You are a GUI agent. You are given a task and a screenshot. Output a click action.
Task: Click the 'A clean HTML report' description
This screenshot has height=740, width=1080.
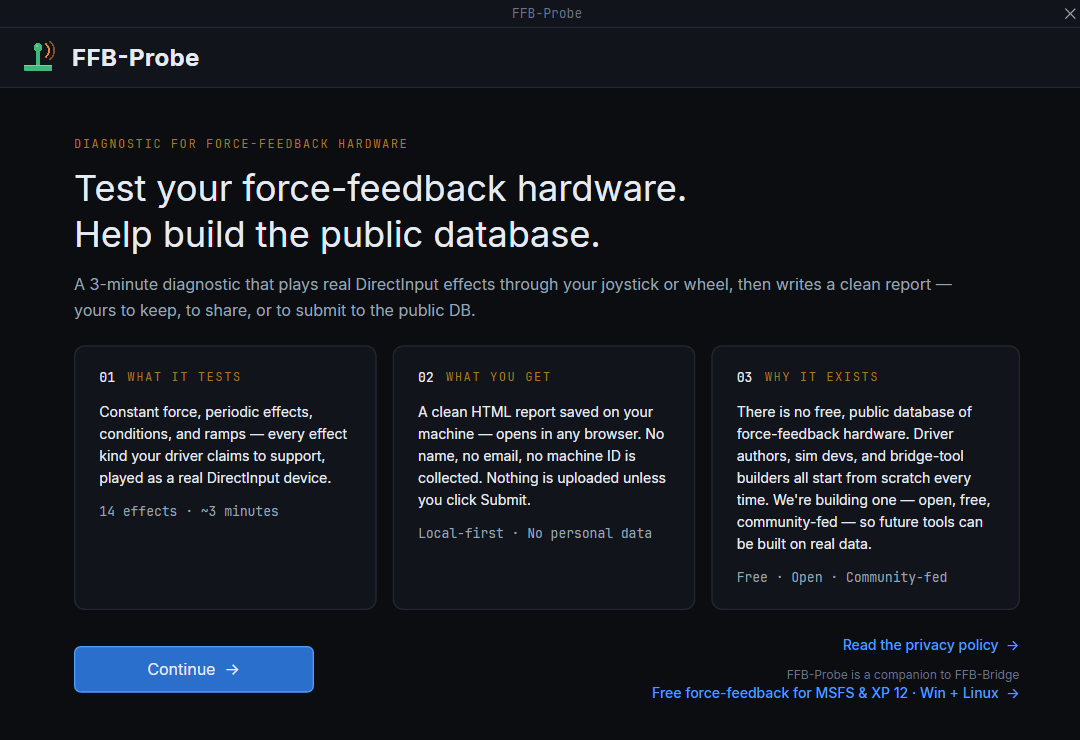click(x=542, y=456)
